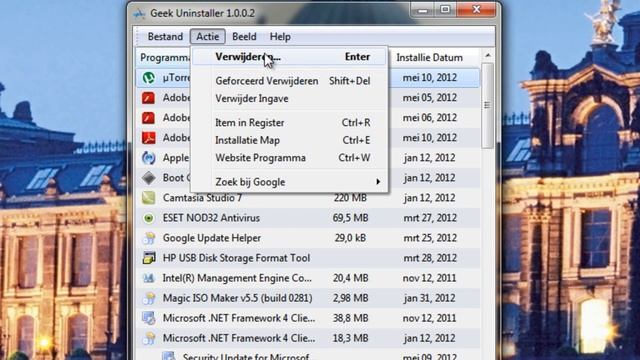Screen dimensions: 640x360
Task: Click the 2,98 MB size cell
Action: tap(350, 298)
